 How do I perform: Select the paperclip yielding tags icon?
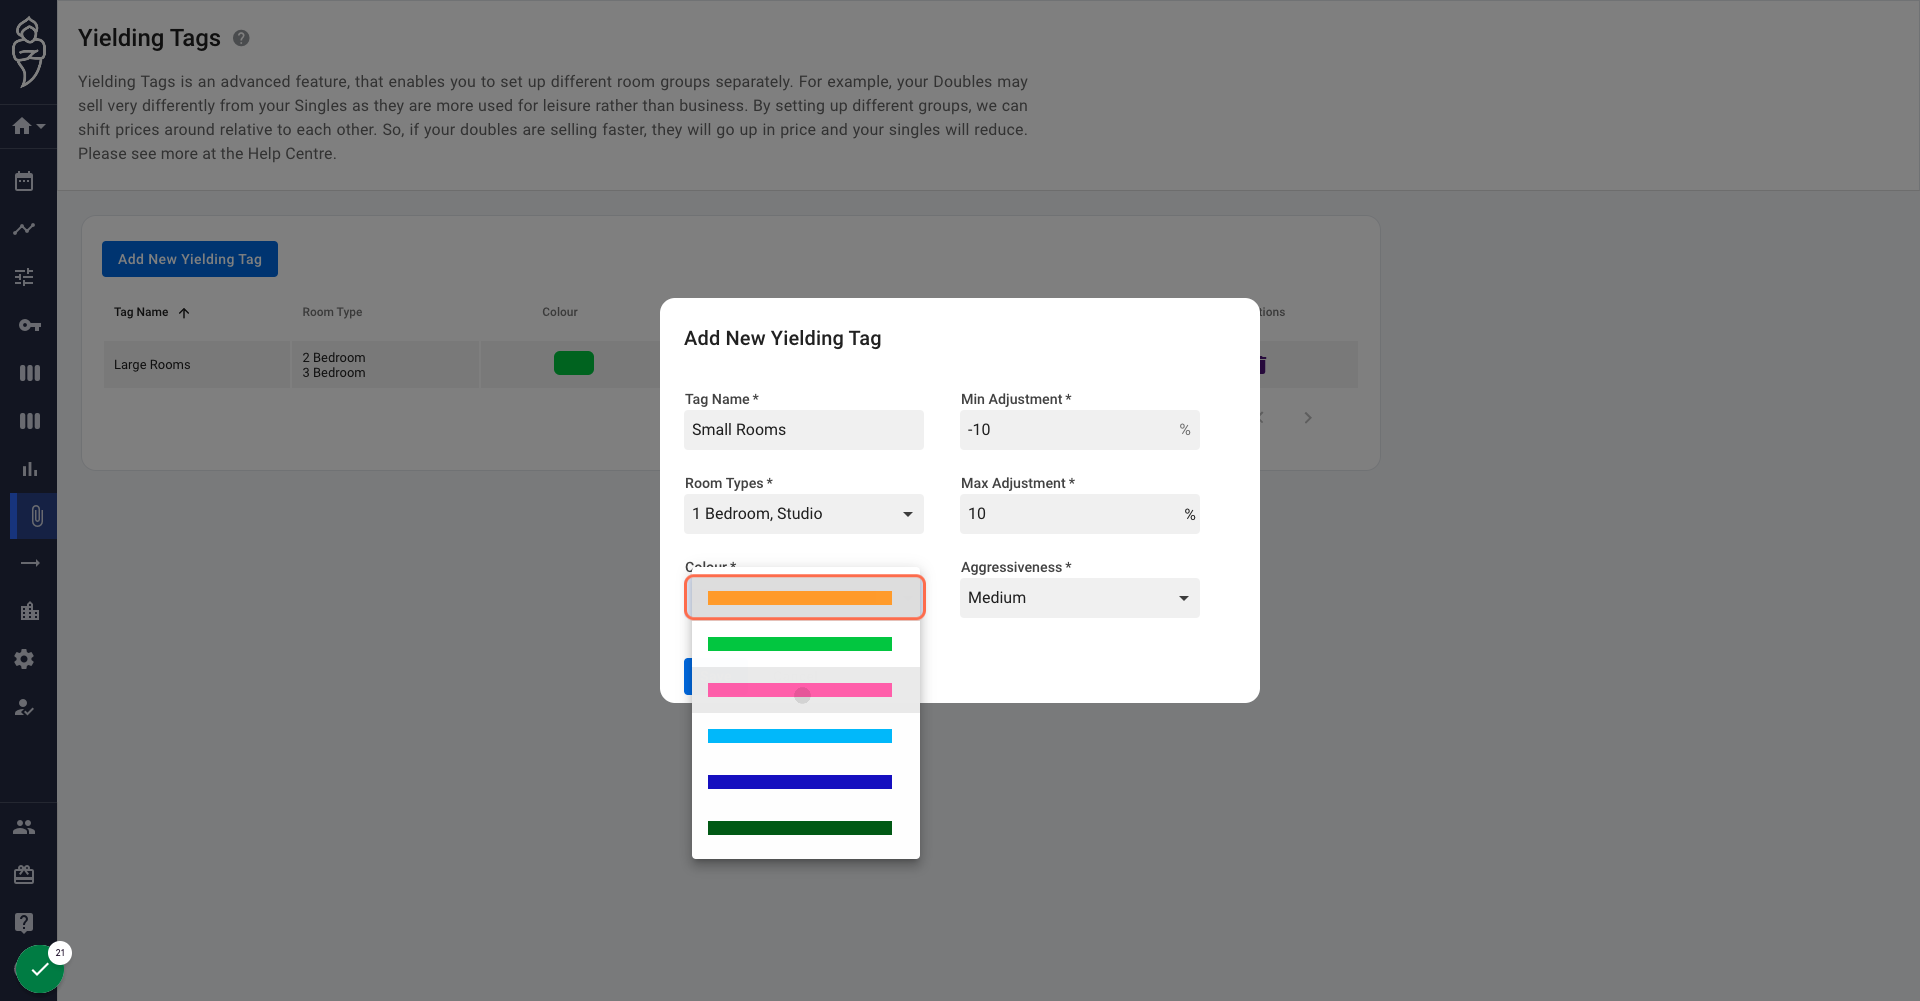(36, 516)
